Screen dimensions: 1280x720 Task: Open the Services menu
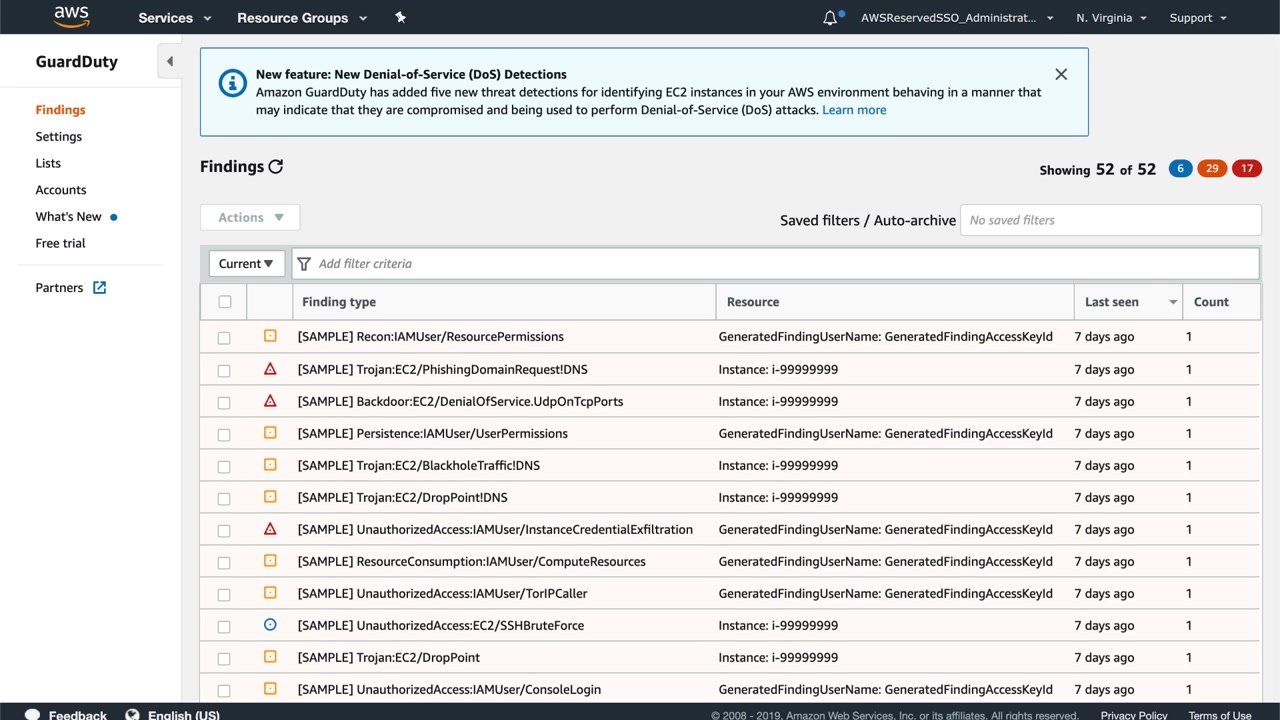tap(174, 18)
